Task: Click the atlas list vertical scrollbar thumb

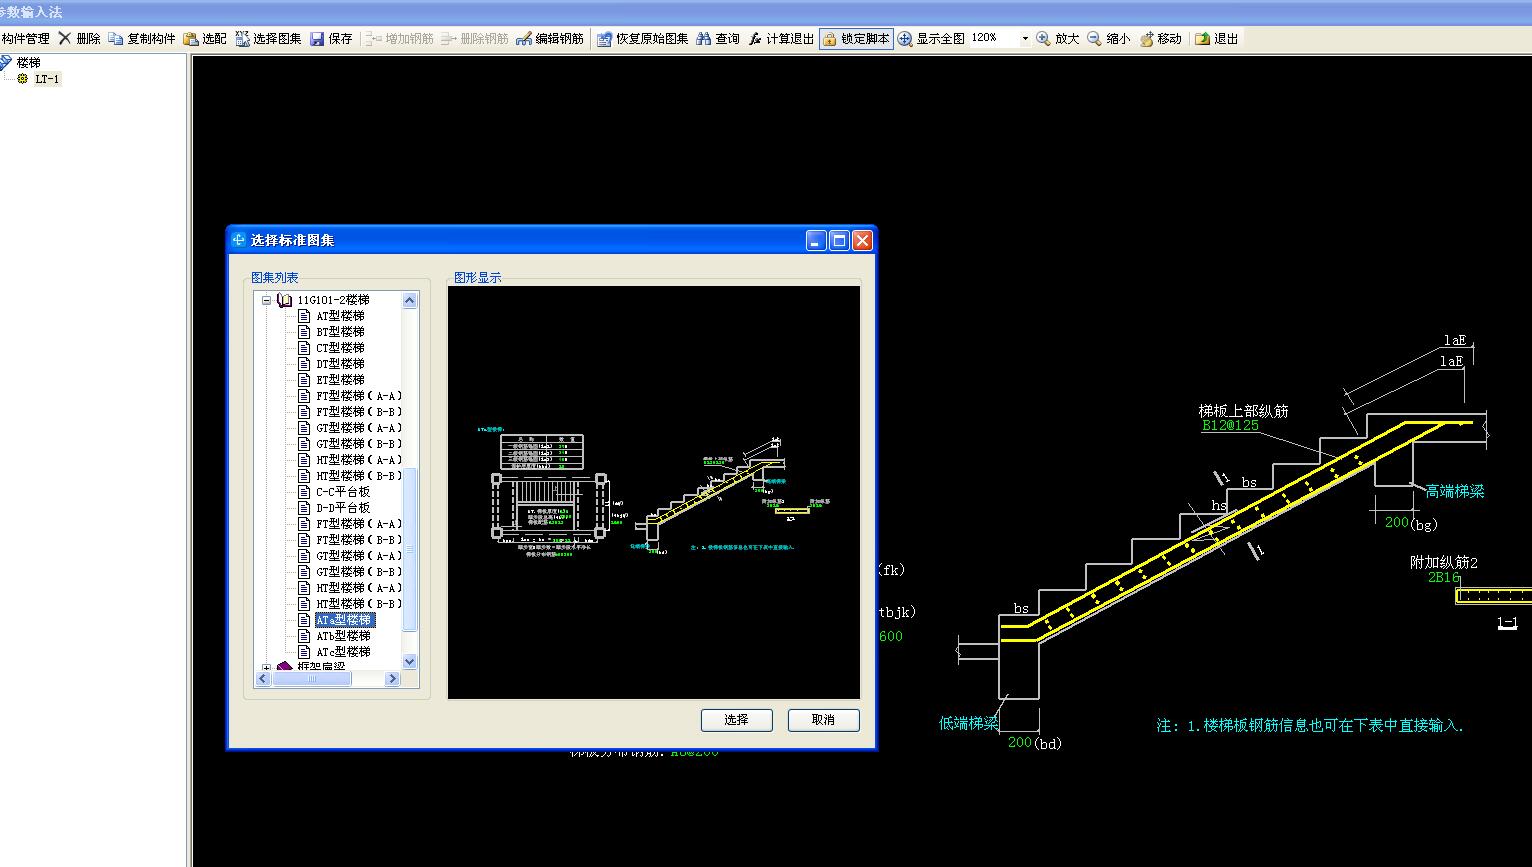Action: pyautogui.click(x=409, y=548)
